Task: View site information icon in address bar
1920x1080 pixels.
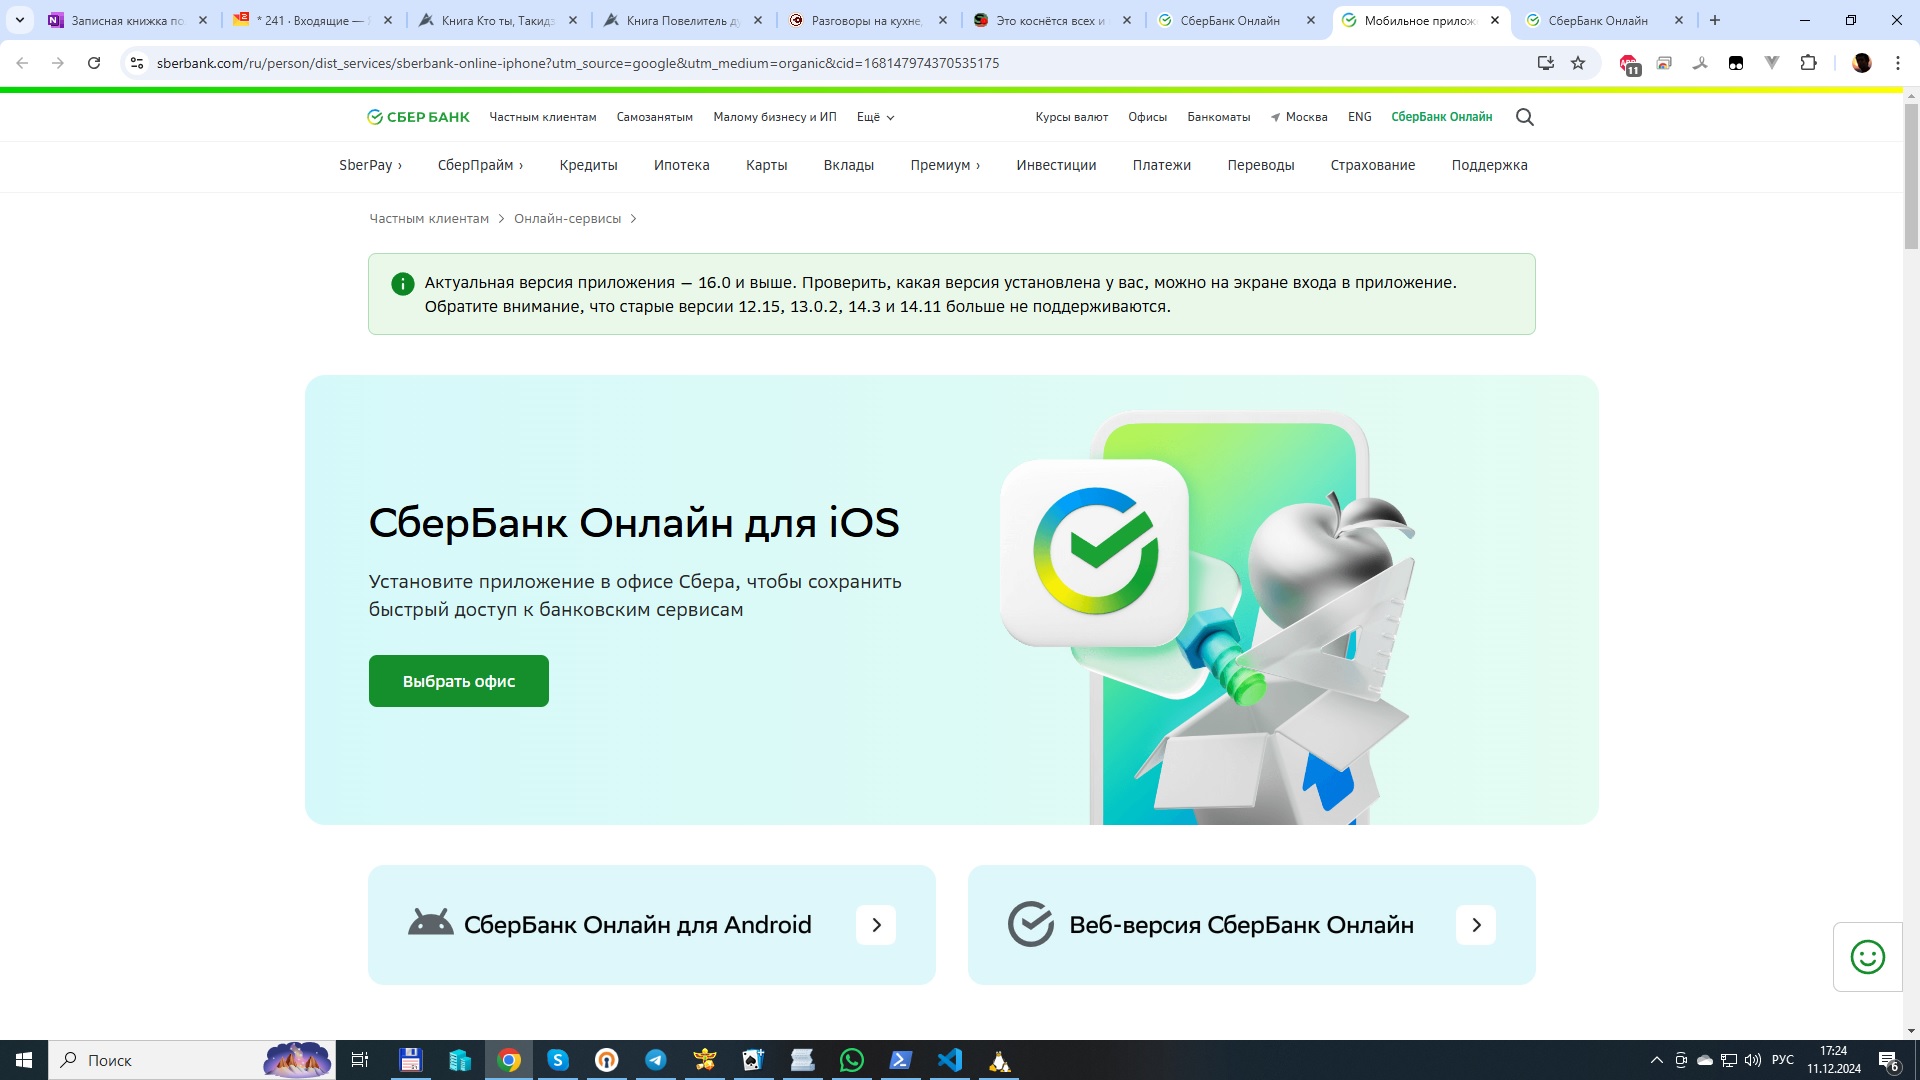Action: click(x=137, y=63)
